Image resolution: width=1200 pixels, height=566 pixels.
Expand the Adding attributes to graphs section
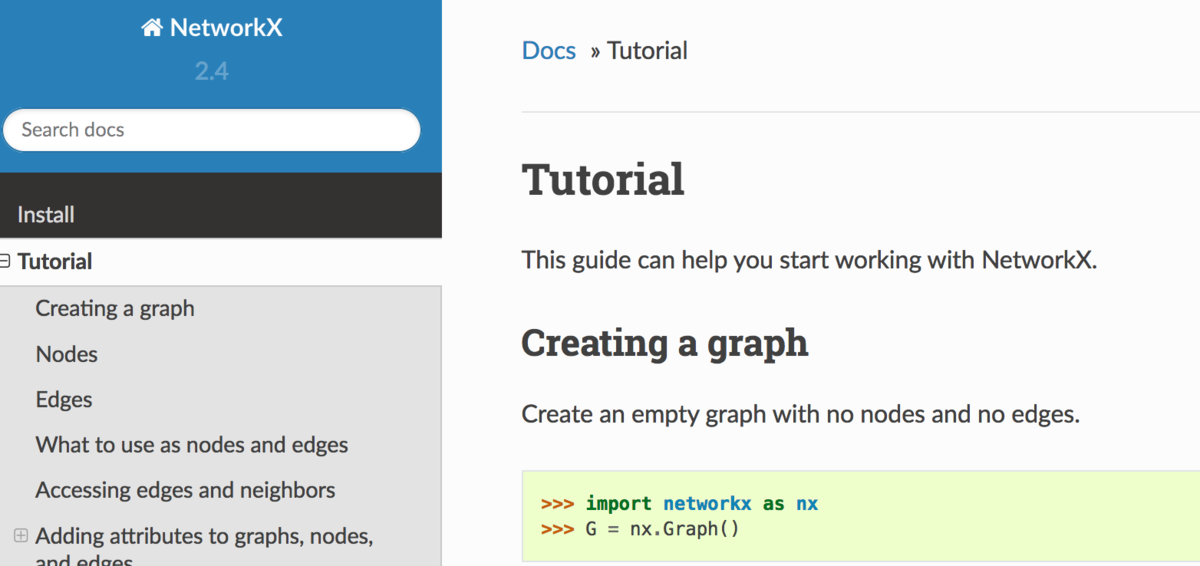(x=21, y=536)
